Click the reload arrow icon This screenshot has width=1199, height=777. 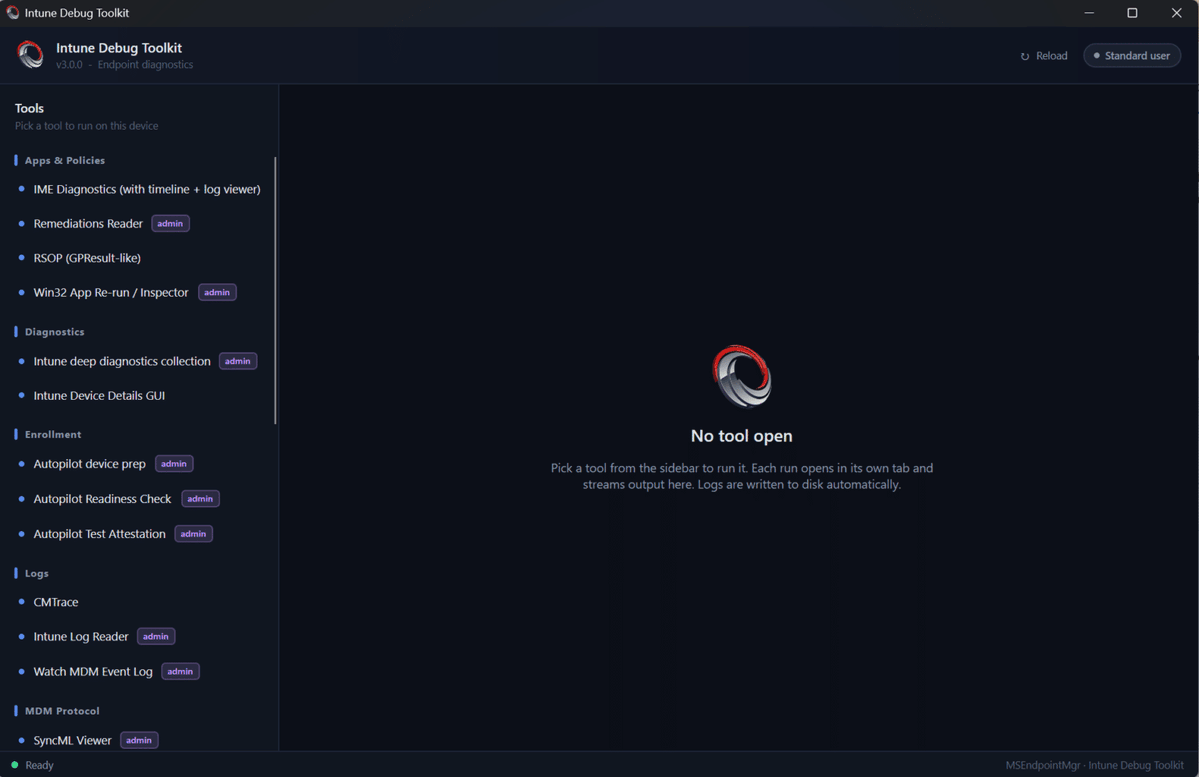[x=1025, y=57]
